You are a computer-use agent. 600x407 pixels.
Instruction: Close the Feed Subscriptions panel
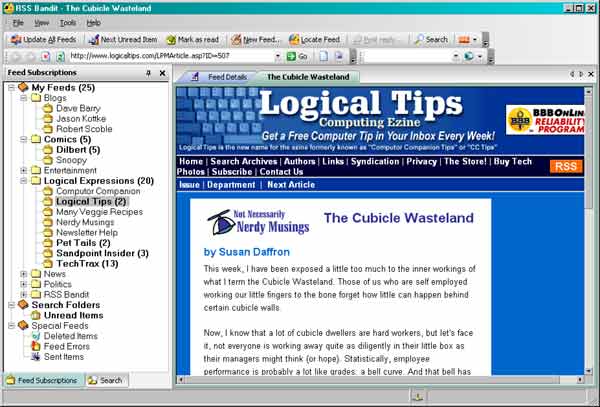click(x=162, y=73)
